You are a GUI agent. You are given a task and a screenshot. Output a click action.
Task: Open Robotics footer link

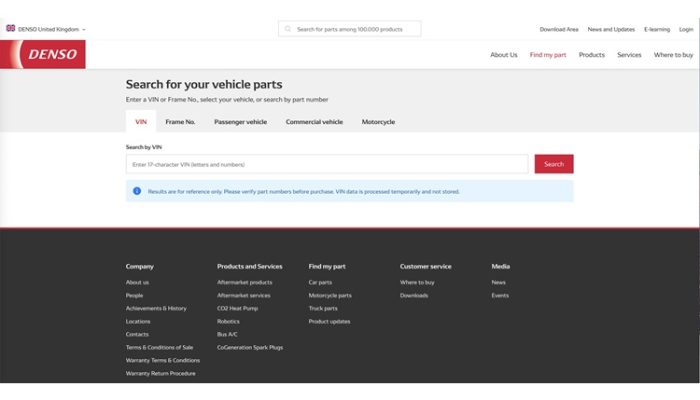(x=228, y=321)
